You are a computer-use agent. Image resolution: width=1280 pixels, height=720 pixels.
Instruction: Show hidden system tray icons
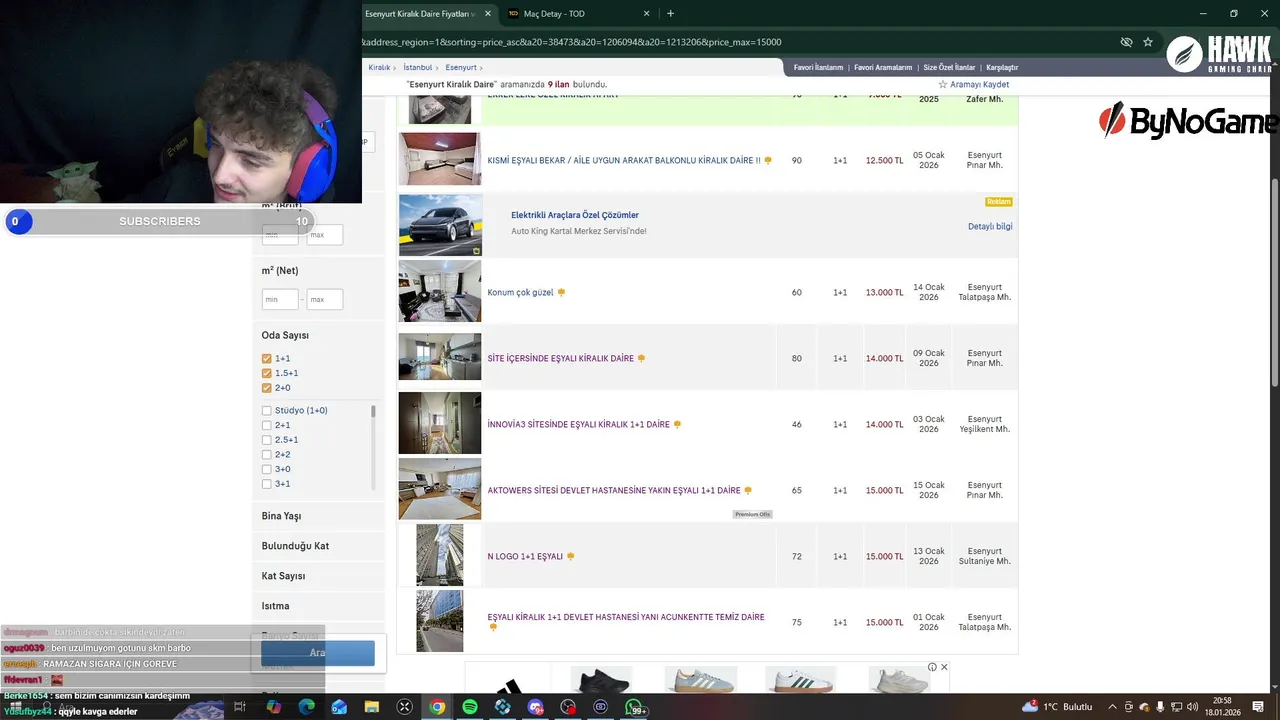1112,707
